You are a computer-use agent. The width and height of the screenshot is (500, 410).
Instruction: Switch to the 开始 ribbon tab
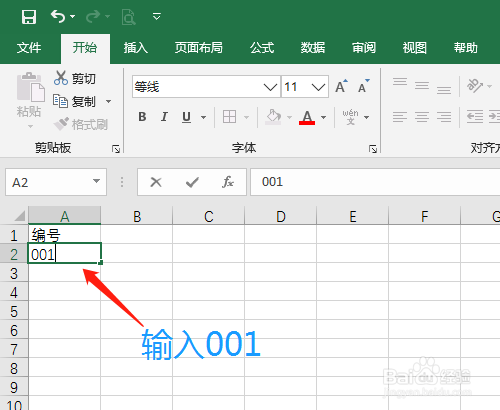point(85,48)
